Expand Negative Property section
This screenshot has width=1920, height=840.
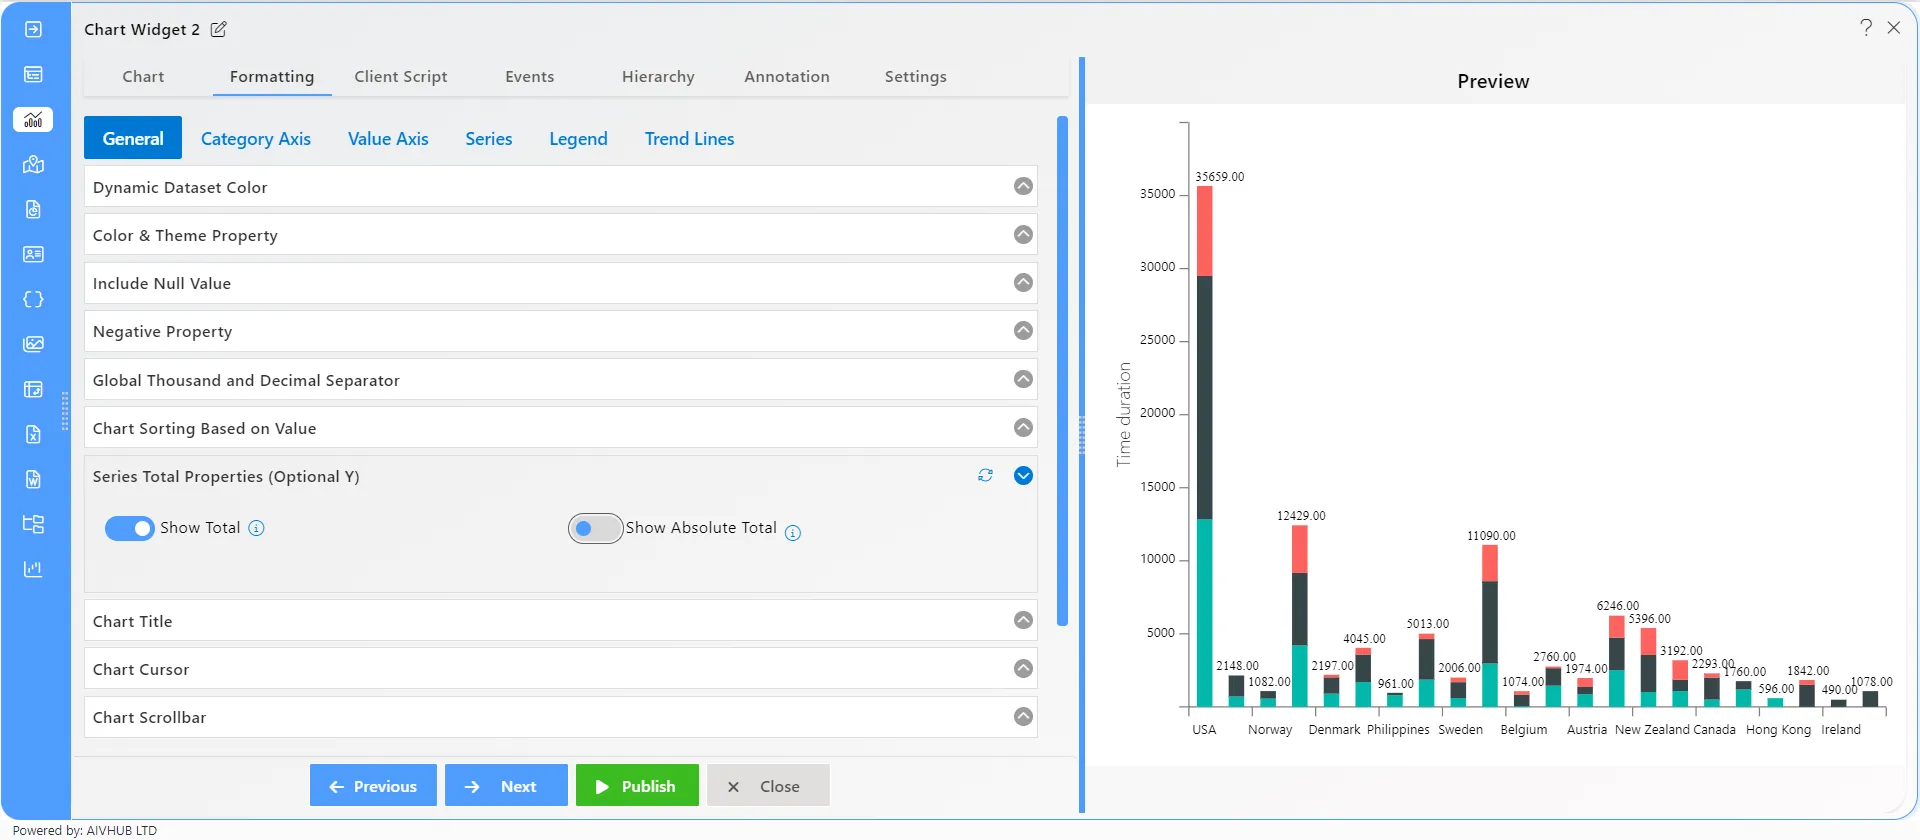(x=1023, y=330)
